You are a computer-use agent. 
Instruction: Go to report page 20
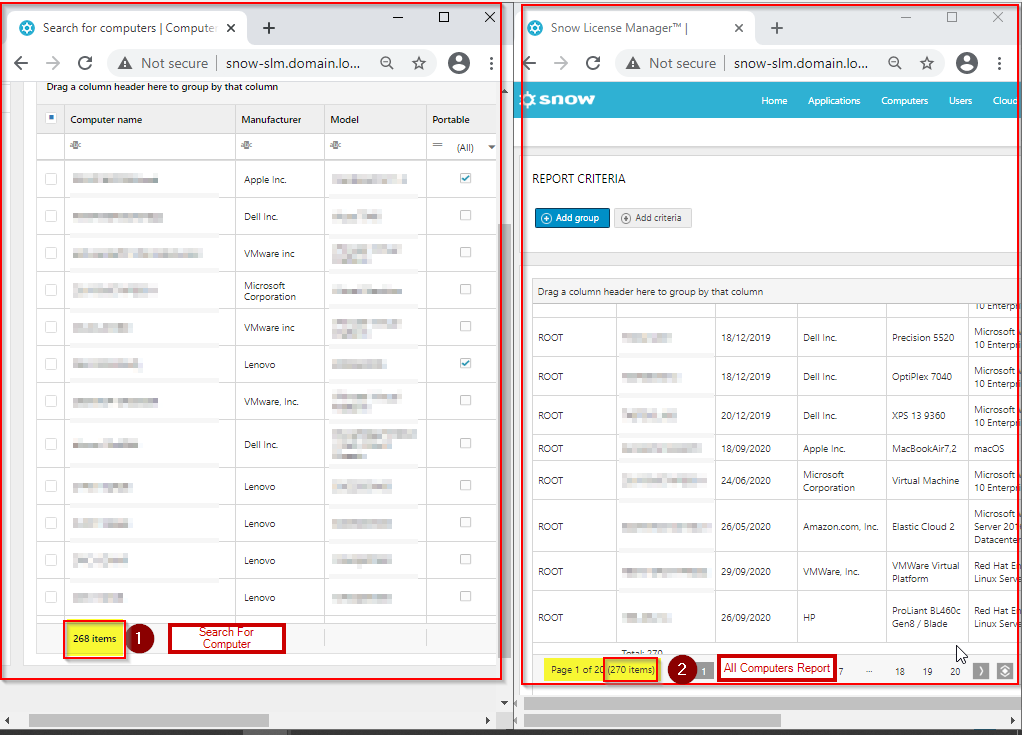point(955,671)
